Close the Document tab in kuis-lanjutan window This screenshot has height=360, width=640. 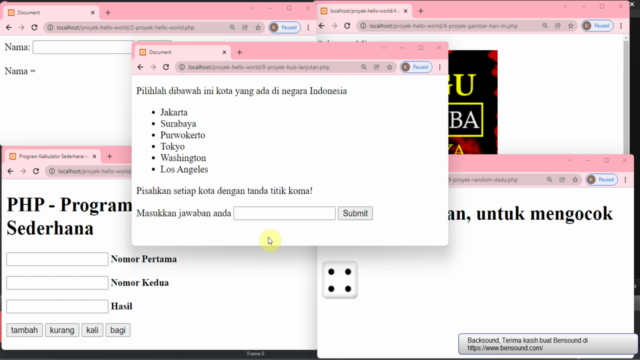click(224, 52)
